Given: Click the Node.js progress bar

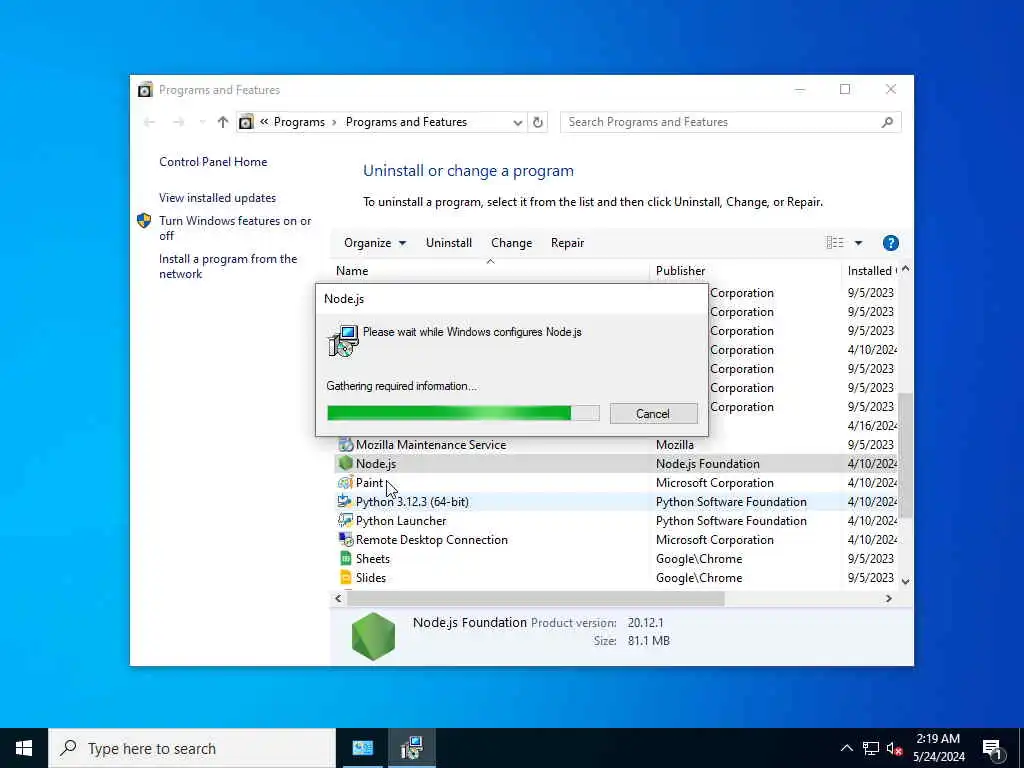Looking at the screenshot, I should [x=463, y=413].
